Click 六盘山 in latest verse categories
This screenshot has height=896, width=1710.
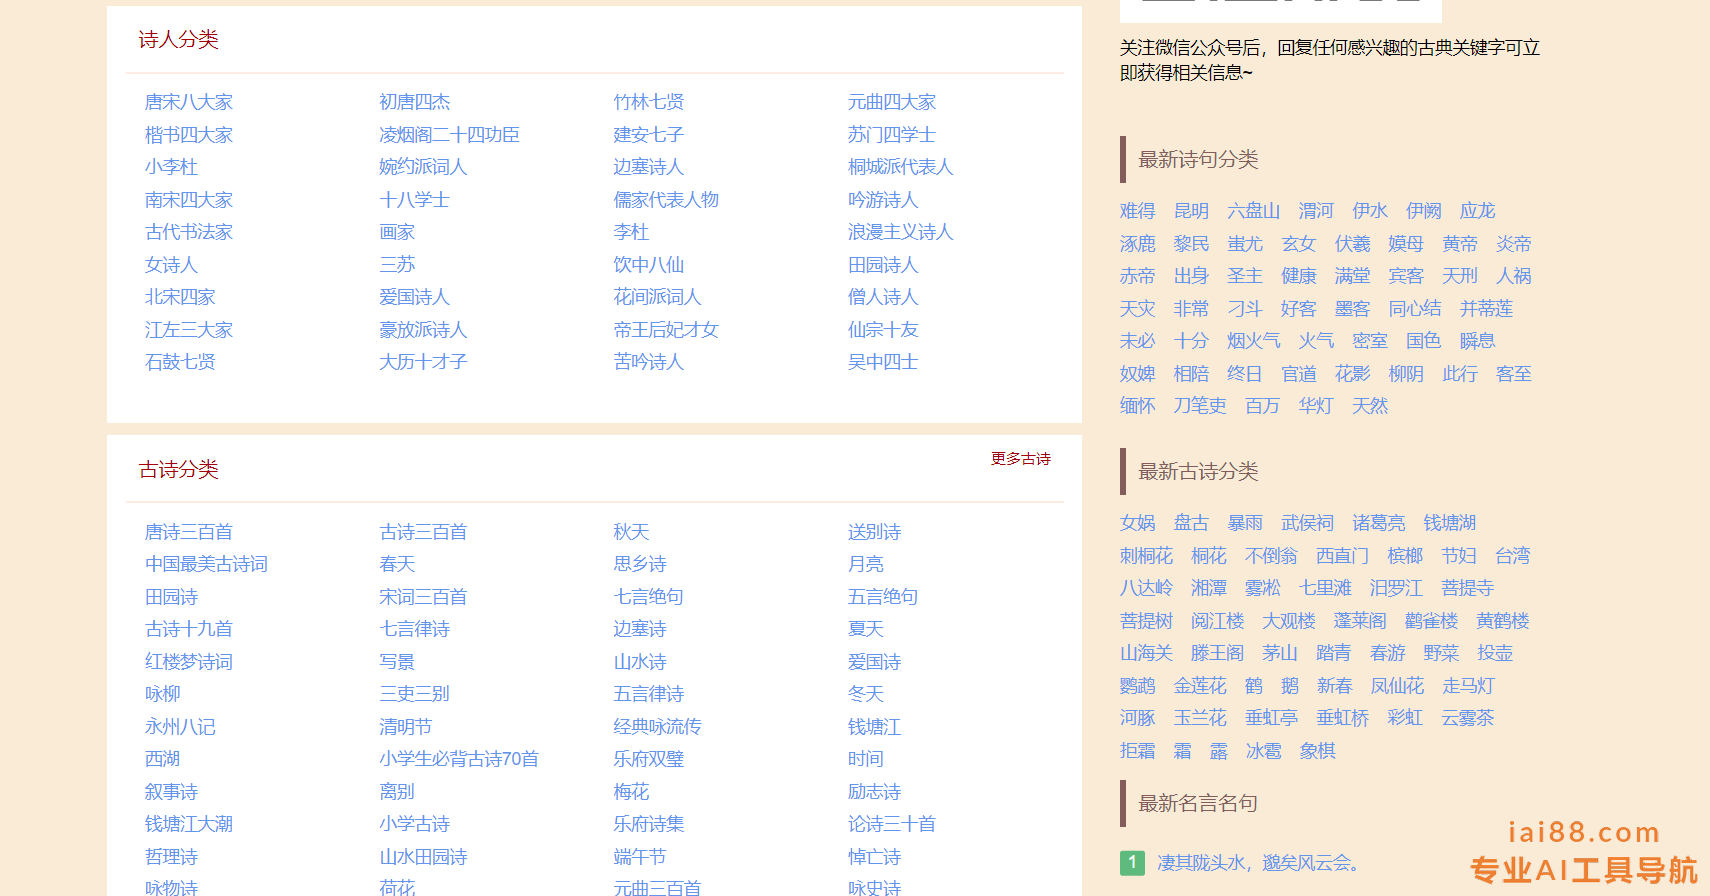[1253, 211]
